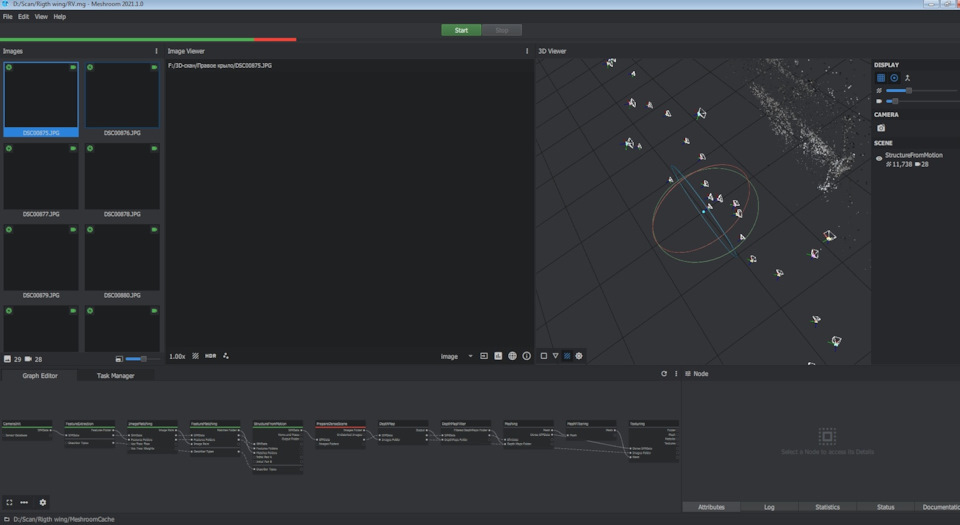
Task: Select thumbnail DSC00880.JPG
Action: 122,261
